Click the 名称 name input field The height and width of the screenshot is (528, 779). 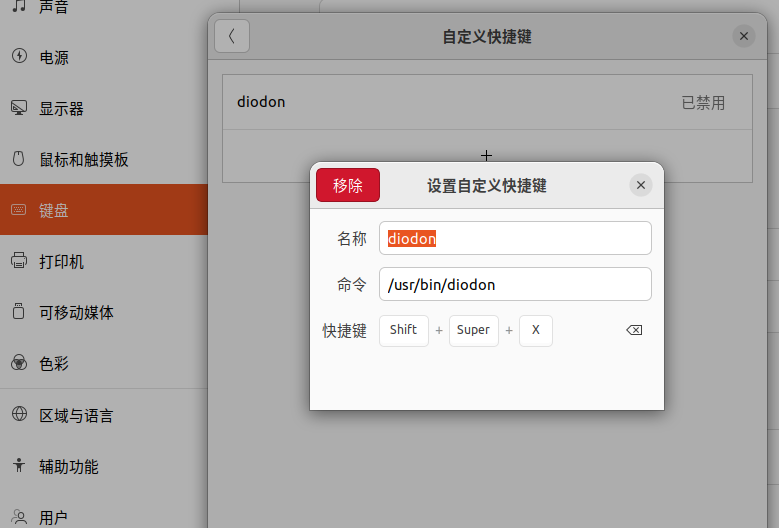tap(515, 238)
